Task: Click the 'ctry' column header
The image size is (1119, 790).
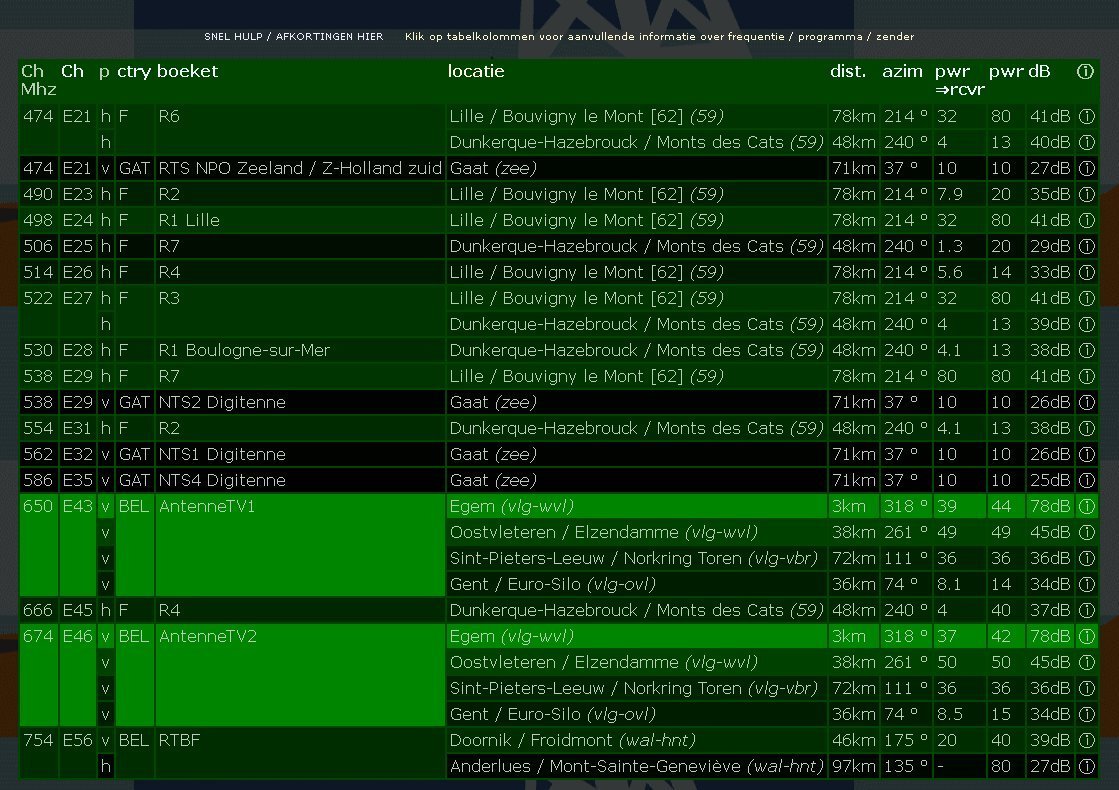Action: pyautogui.click(x=133, y=71)
